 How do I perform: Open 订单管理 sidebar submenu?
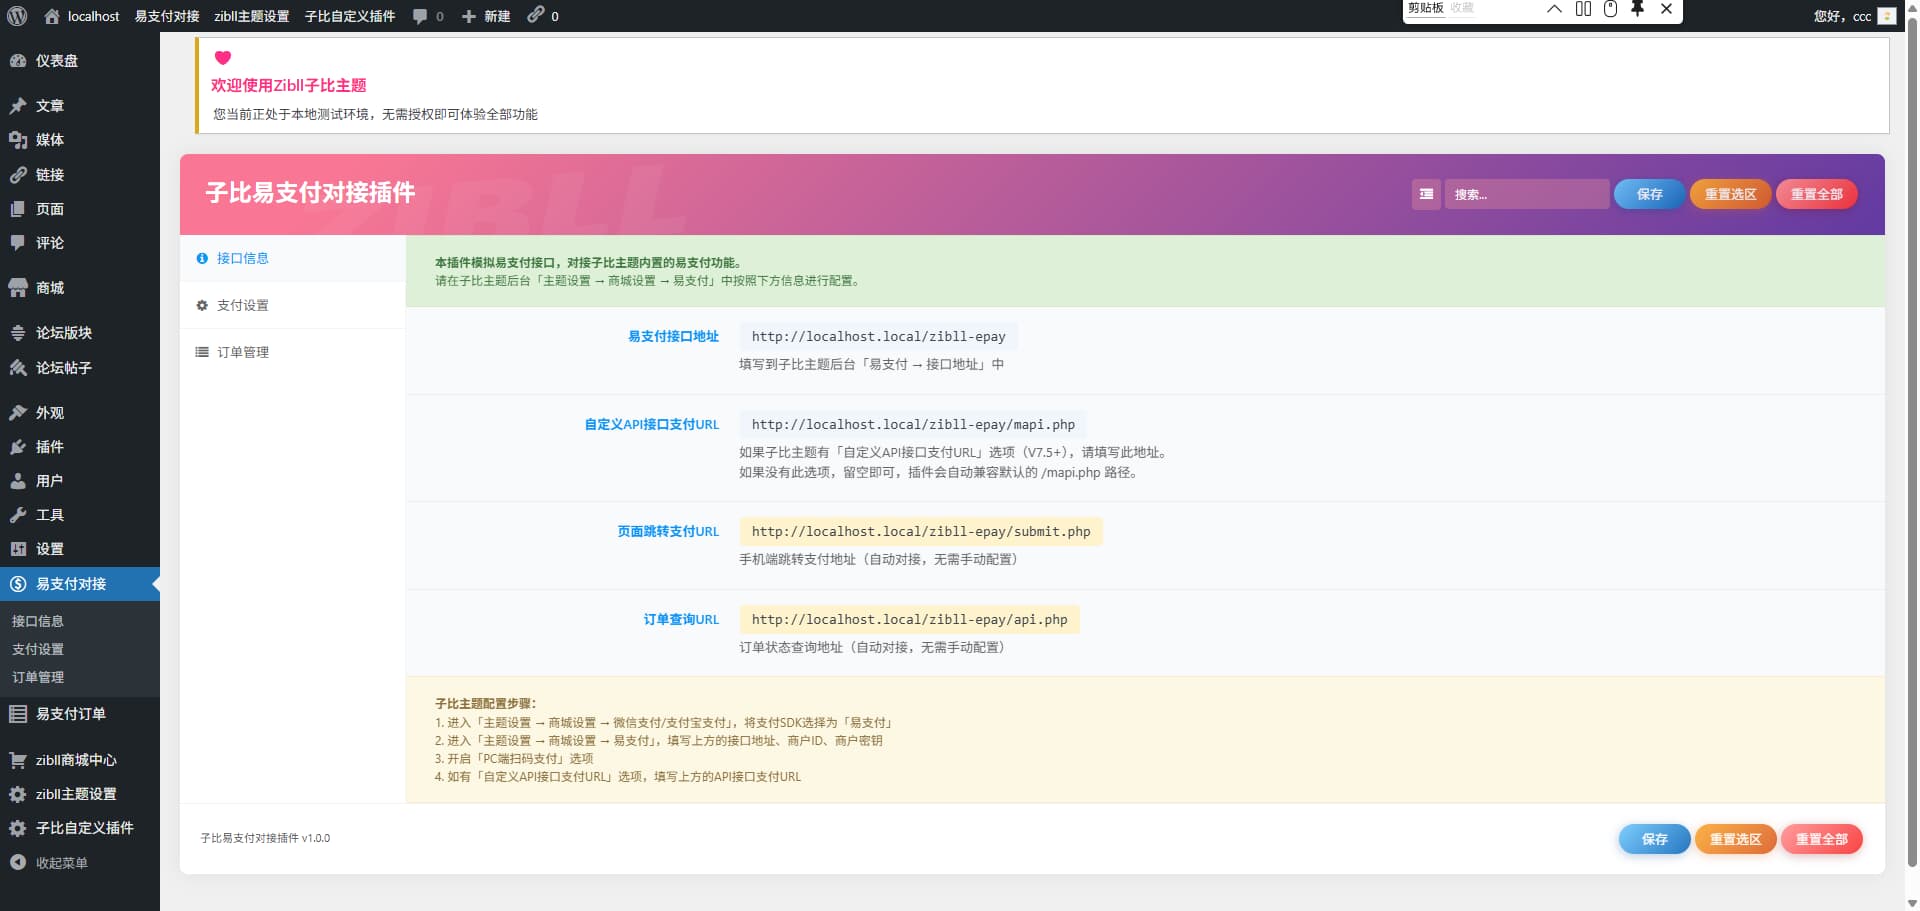pos(38,677)
